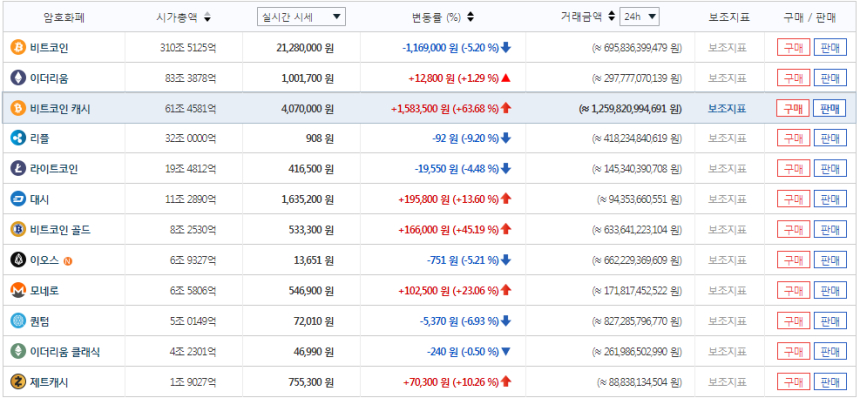
Task: Select the 비트코인 골드 coin name
Action: (x=60, y=230)
